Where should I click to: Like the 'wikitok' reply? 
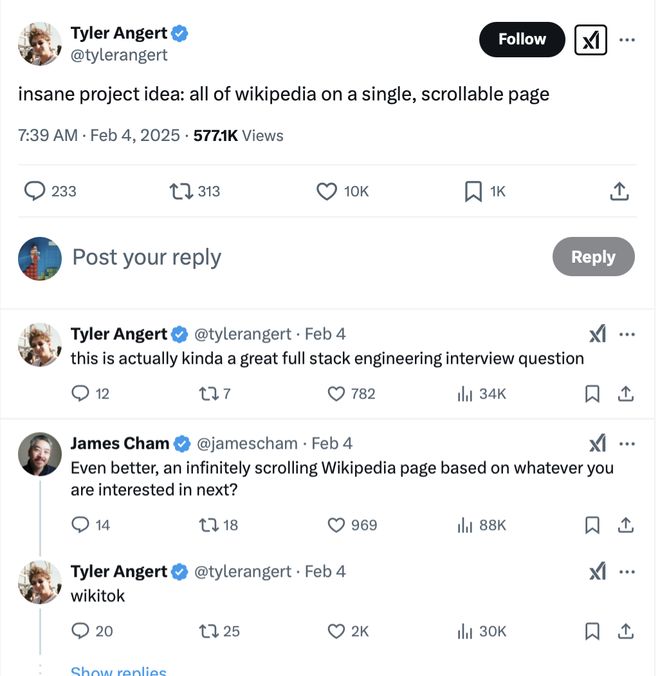[337, 631]
